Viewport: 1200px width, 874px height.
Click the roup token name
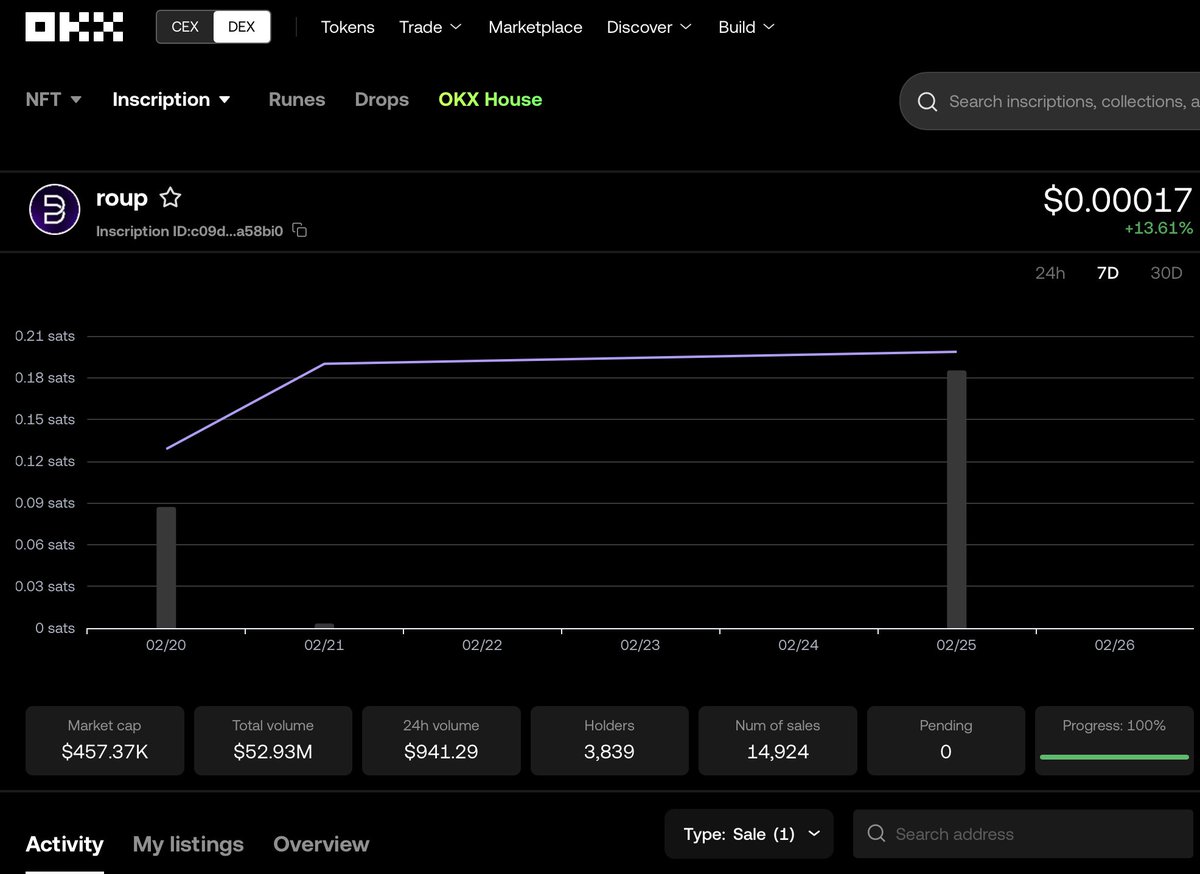[121, 198]
